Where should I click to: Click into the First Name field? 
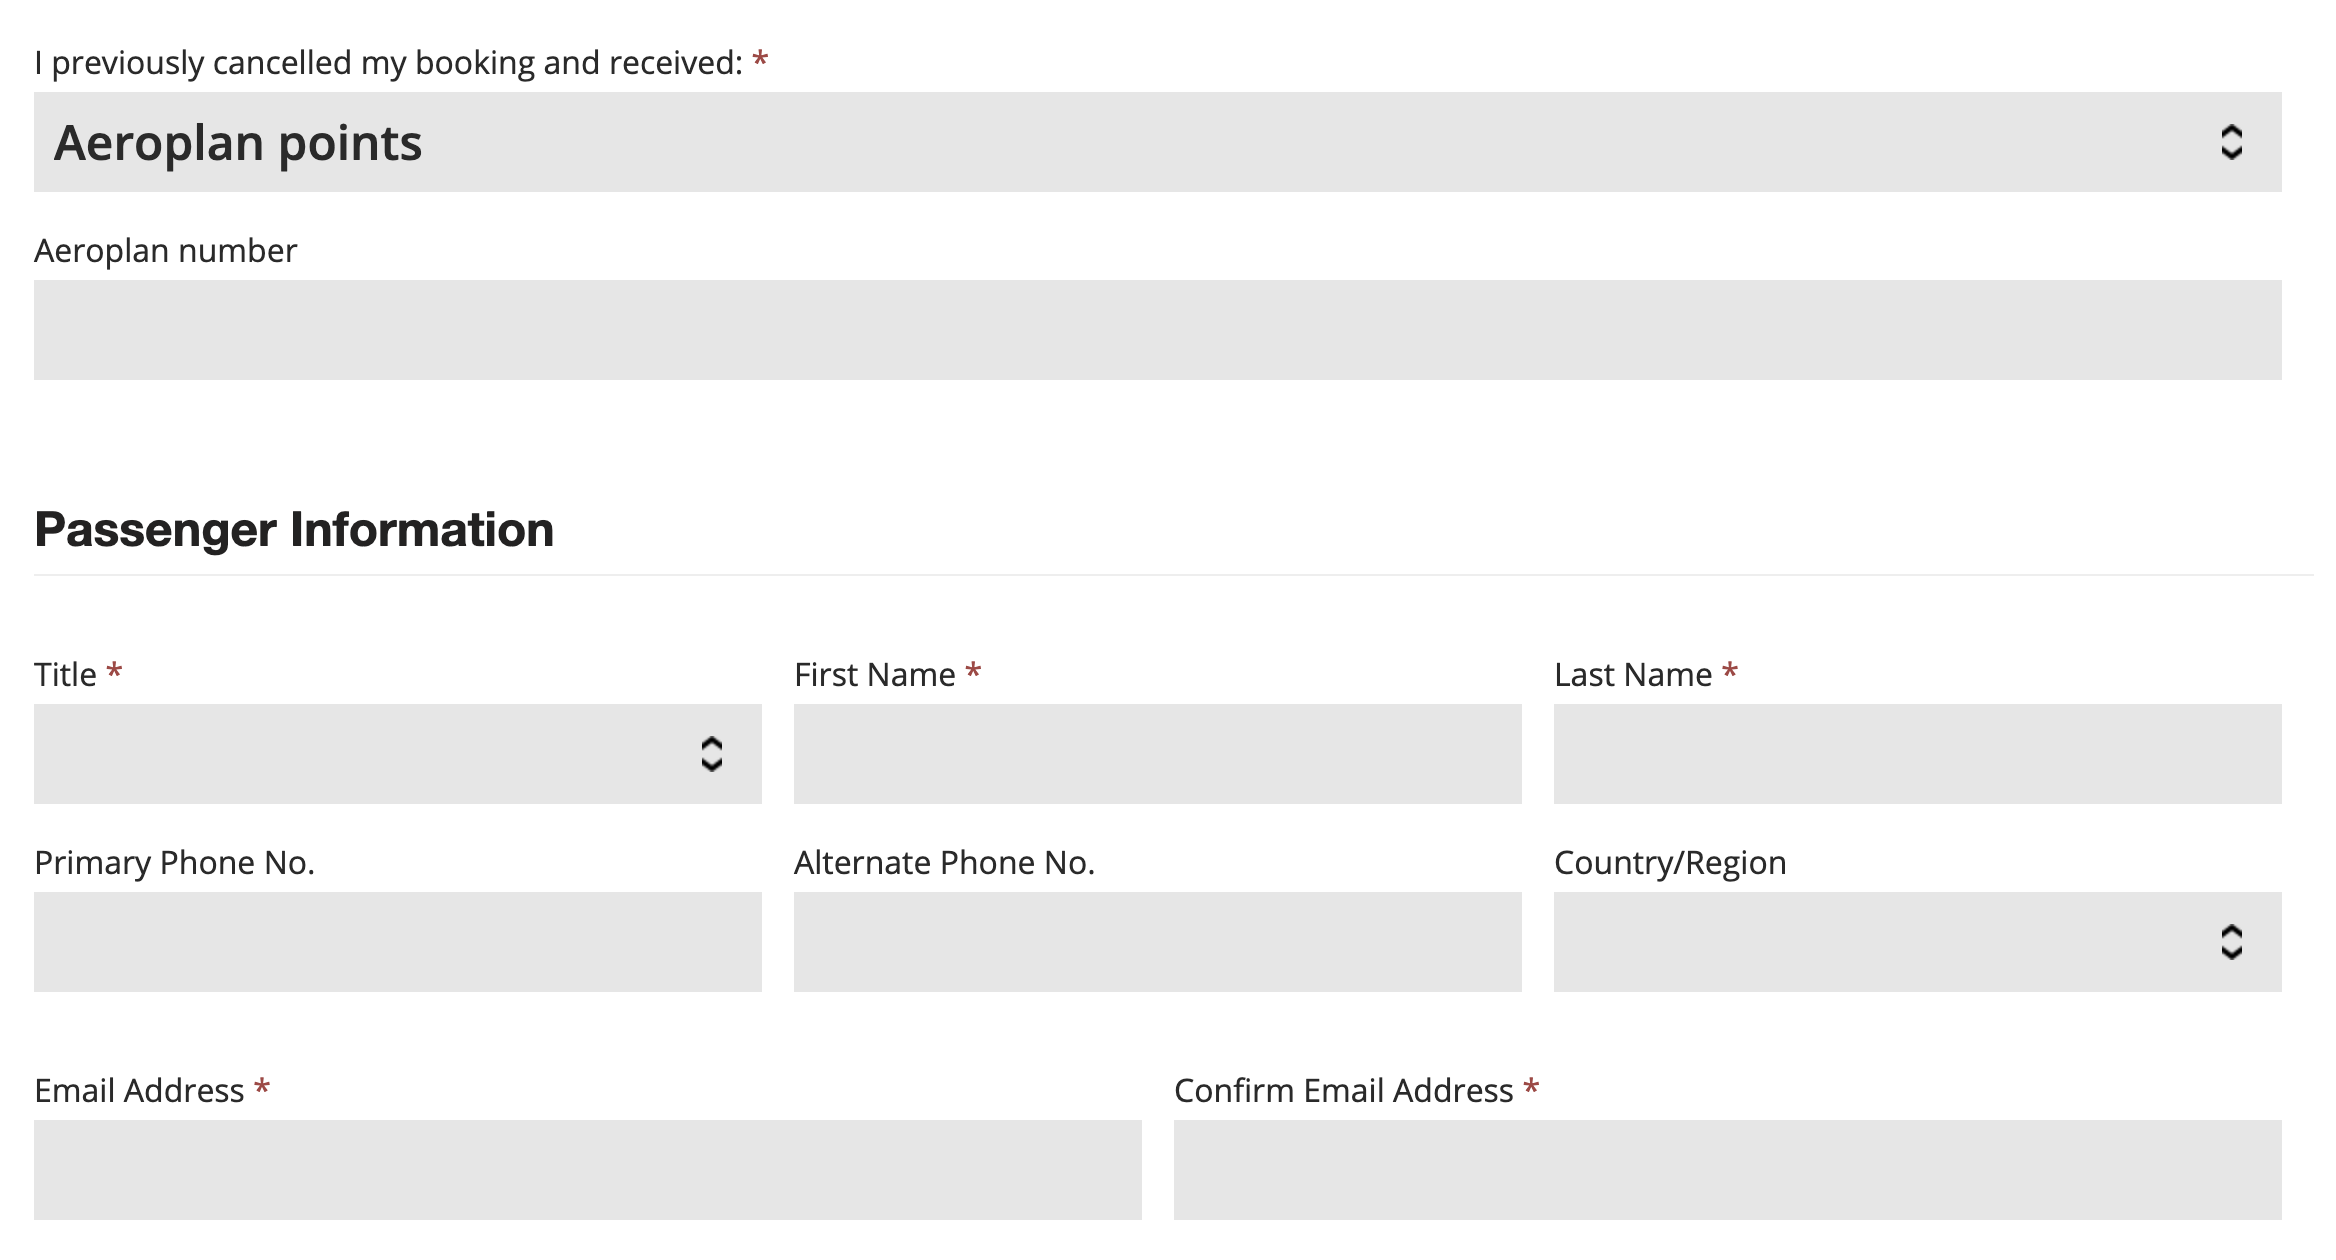[x=1157, y=754]
